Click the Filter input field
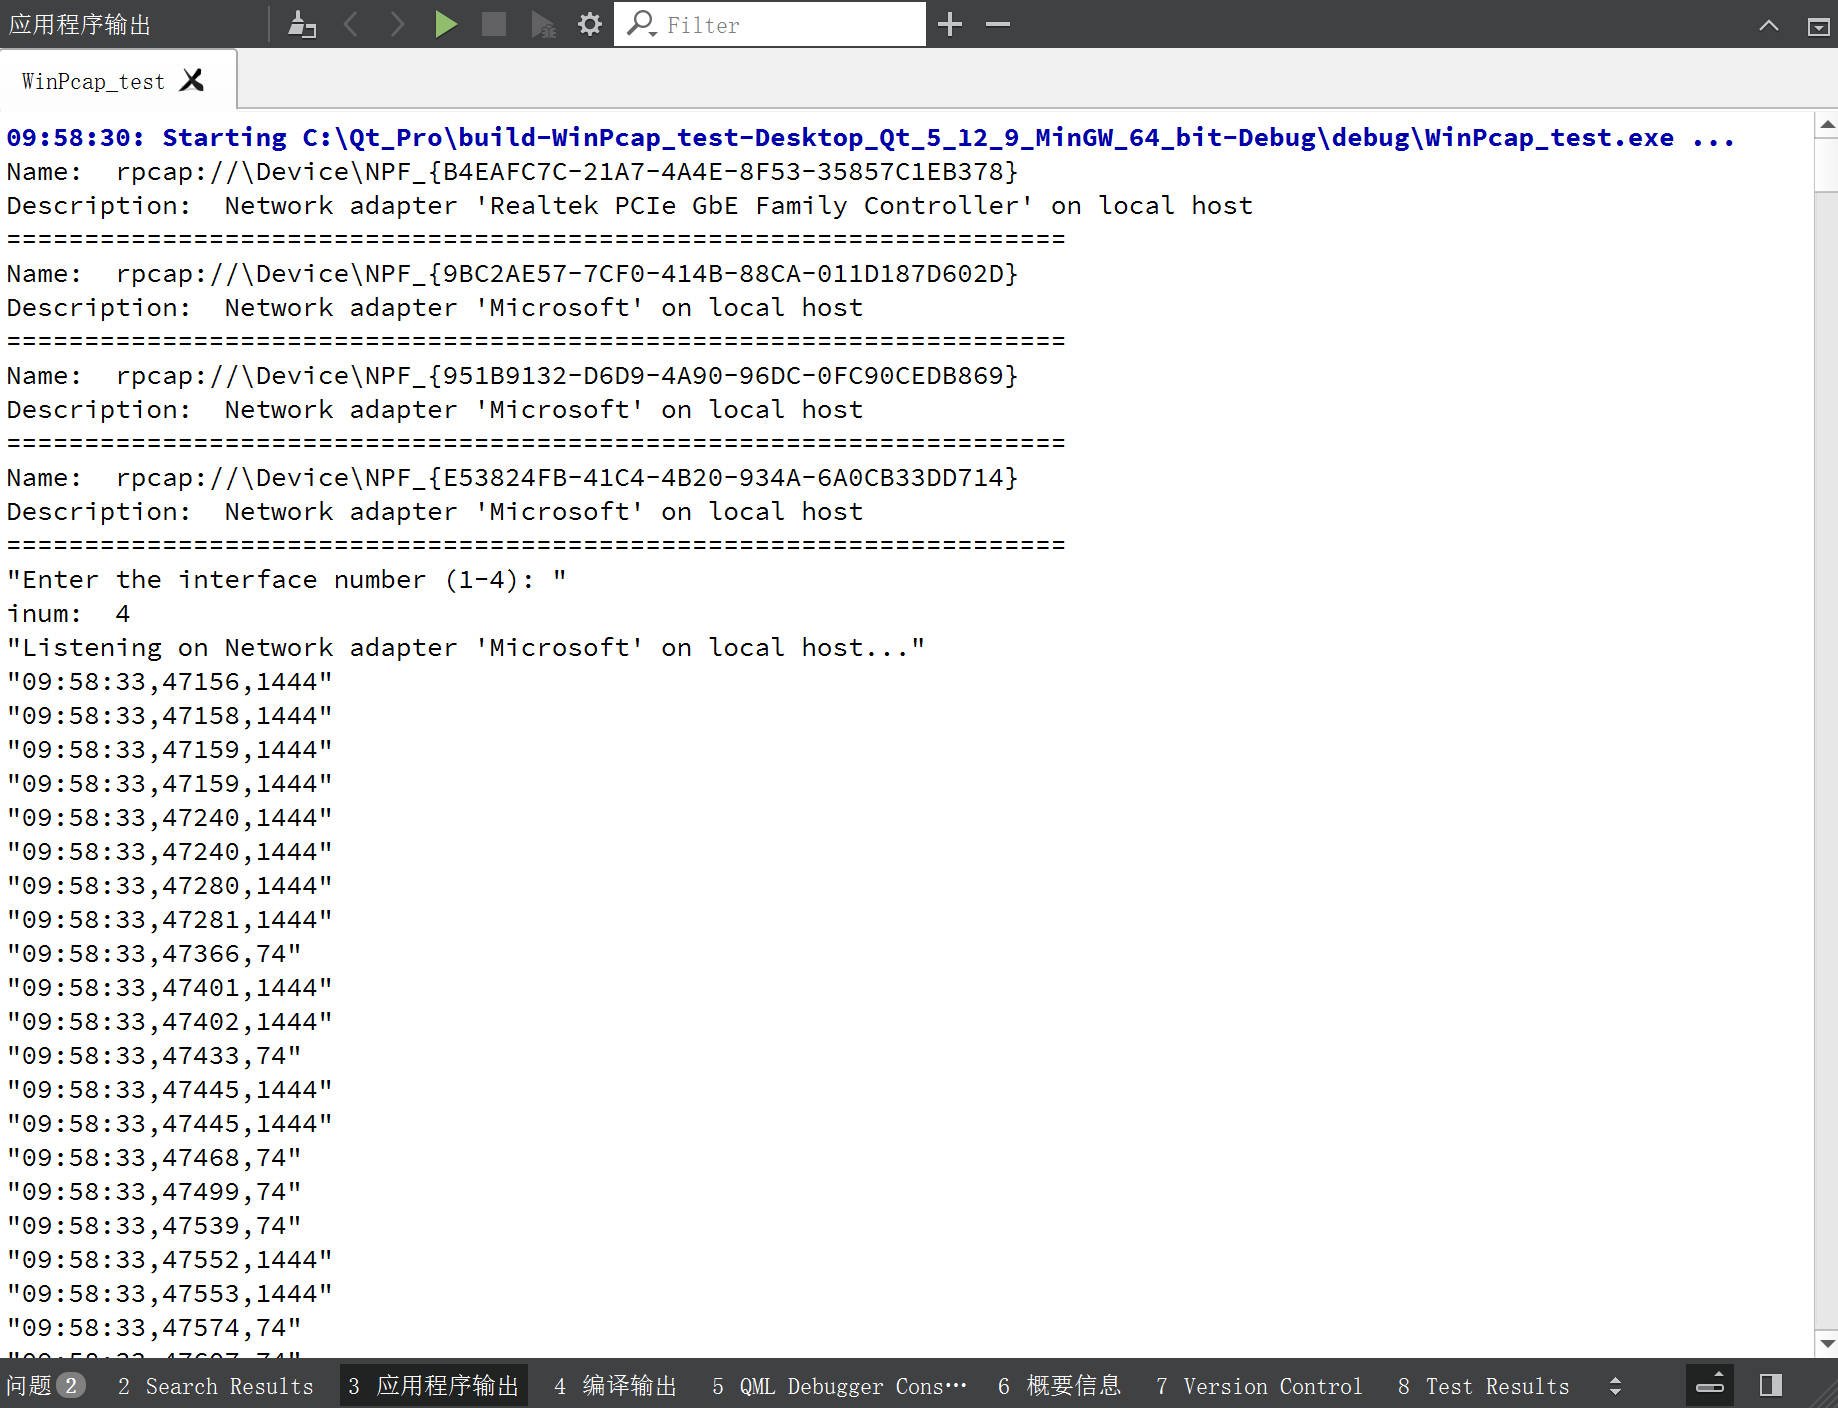1838x1408 pixels. tap(770, 24)
